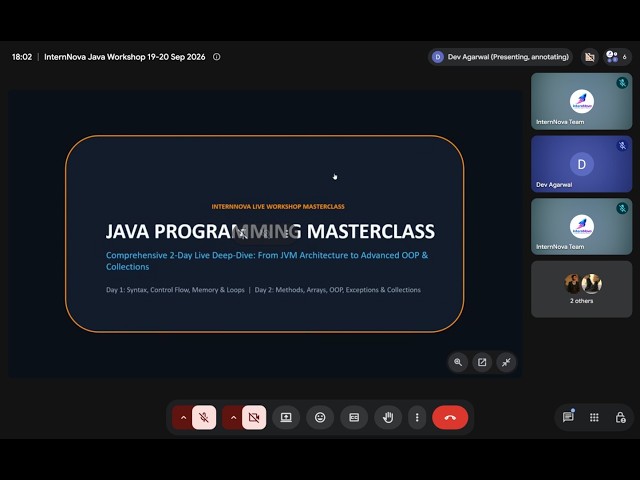Click the 18:02 meeting clock
The height and width of the screenshot is (480, 640).
[22, 57]
